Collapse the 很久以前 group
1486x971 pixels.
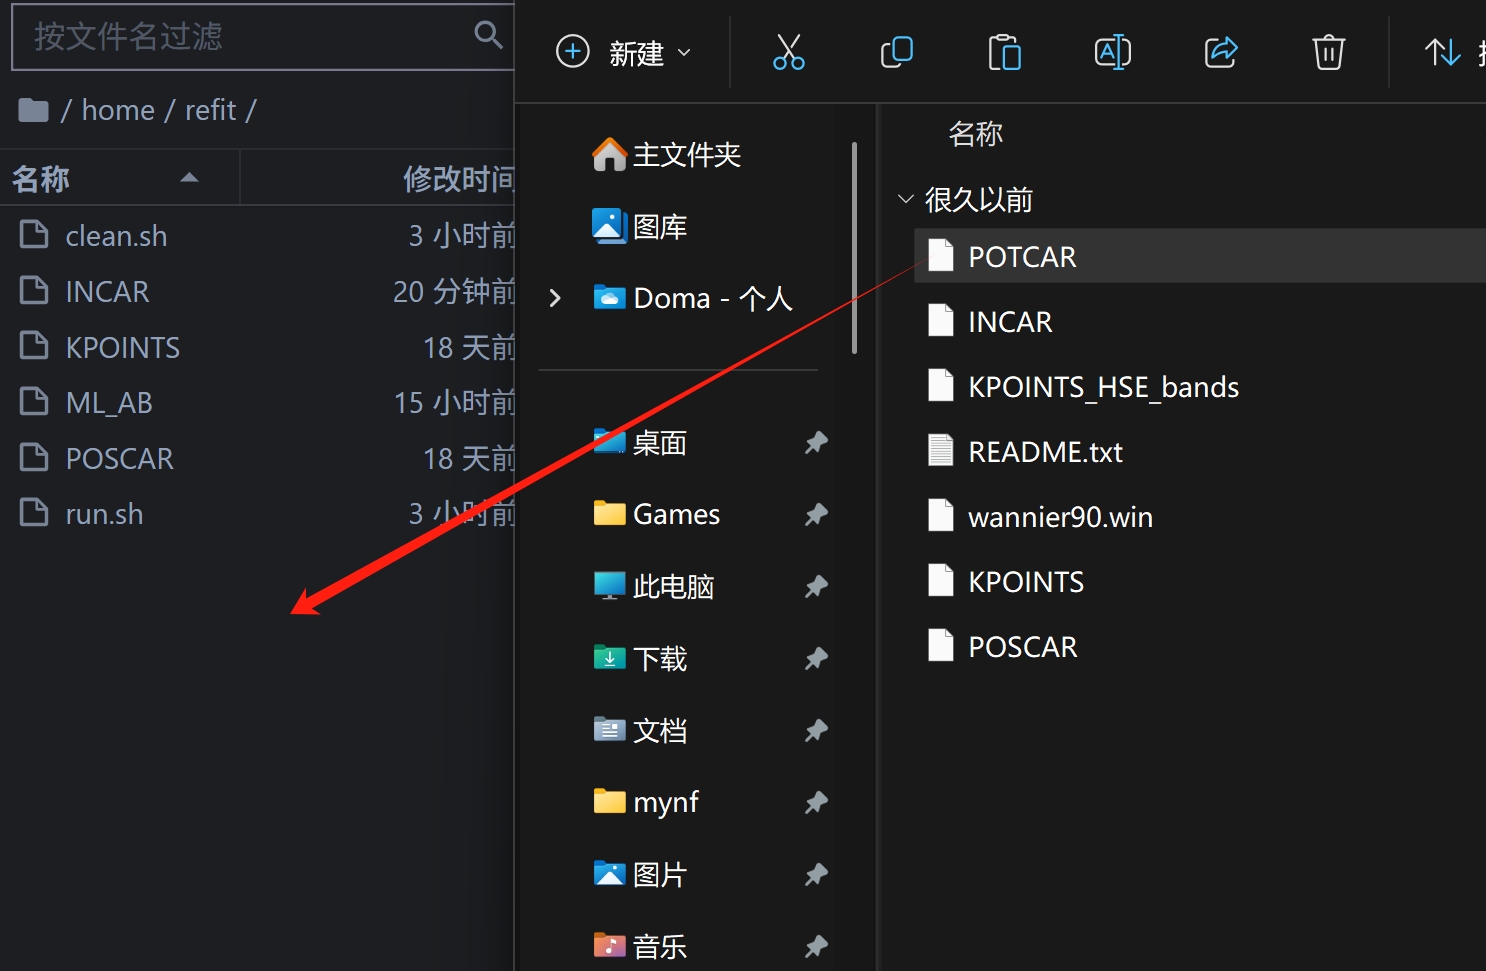point(906,200)
